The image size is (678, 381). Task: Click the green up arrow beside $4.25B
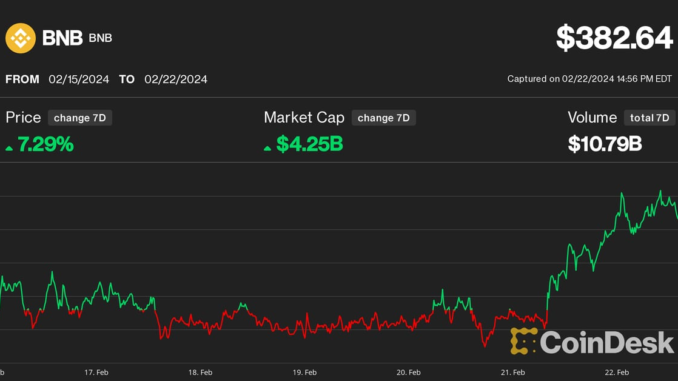pyautogui.click(x=267, y=148)
